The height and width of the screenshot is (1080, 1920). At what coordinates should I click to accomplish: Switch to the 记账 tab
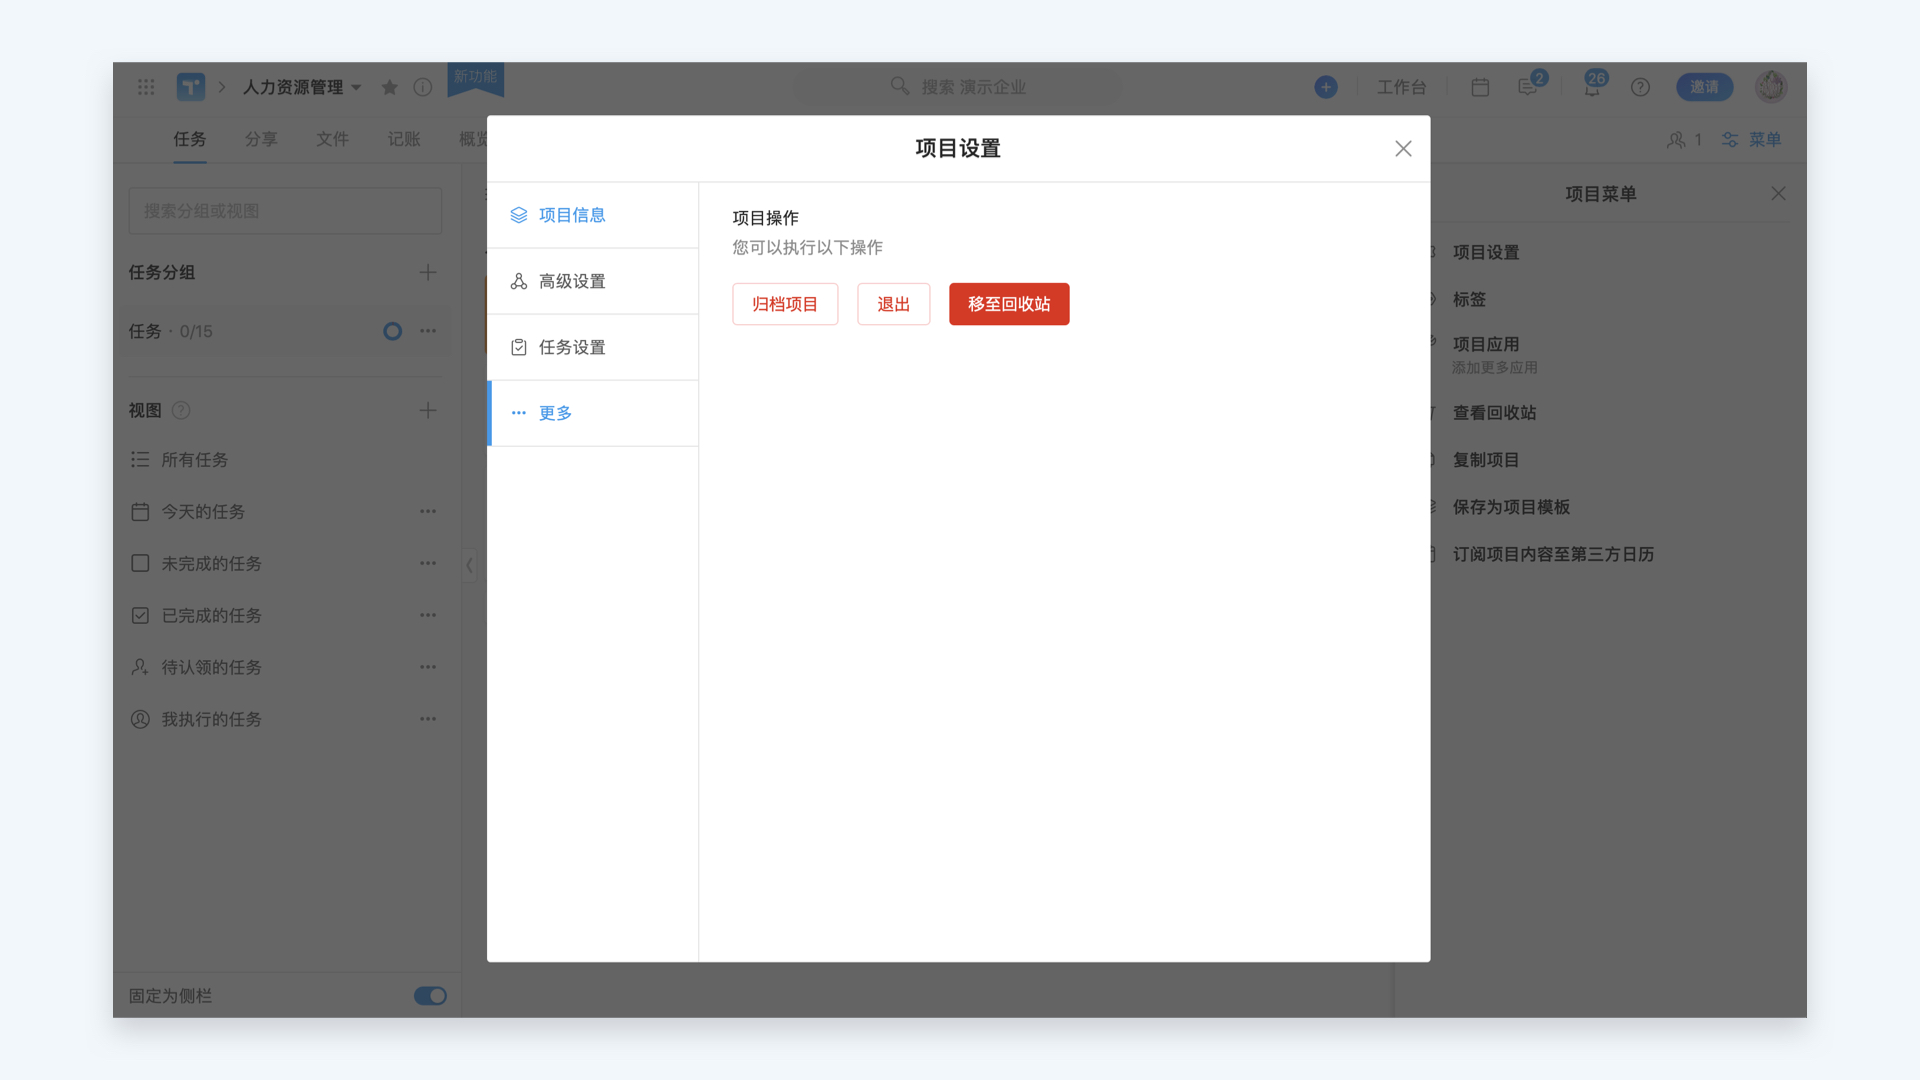pyautogui.click(x=404, y=140)
